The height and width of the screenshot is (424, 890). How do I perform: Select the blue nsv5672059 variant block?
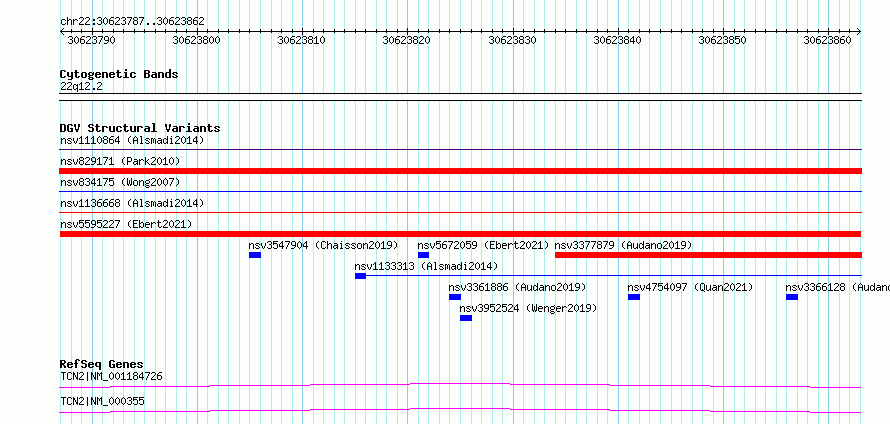[x=423, y=255]
